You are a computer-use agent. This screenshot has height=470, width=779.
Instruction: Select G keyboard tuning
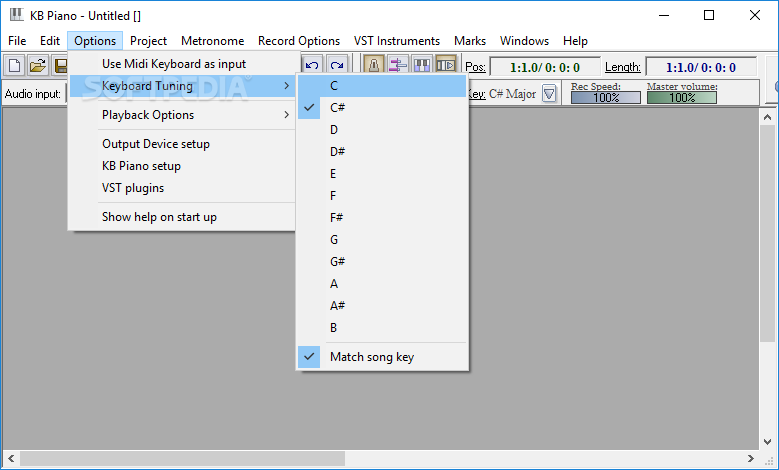pos(382,240)
